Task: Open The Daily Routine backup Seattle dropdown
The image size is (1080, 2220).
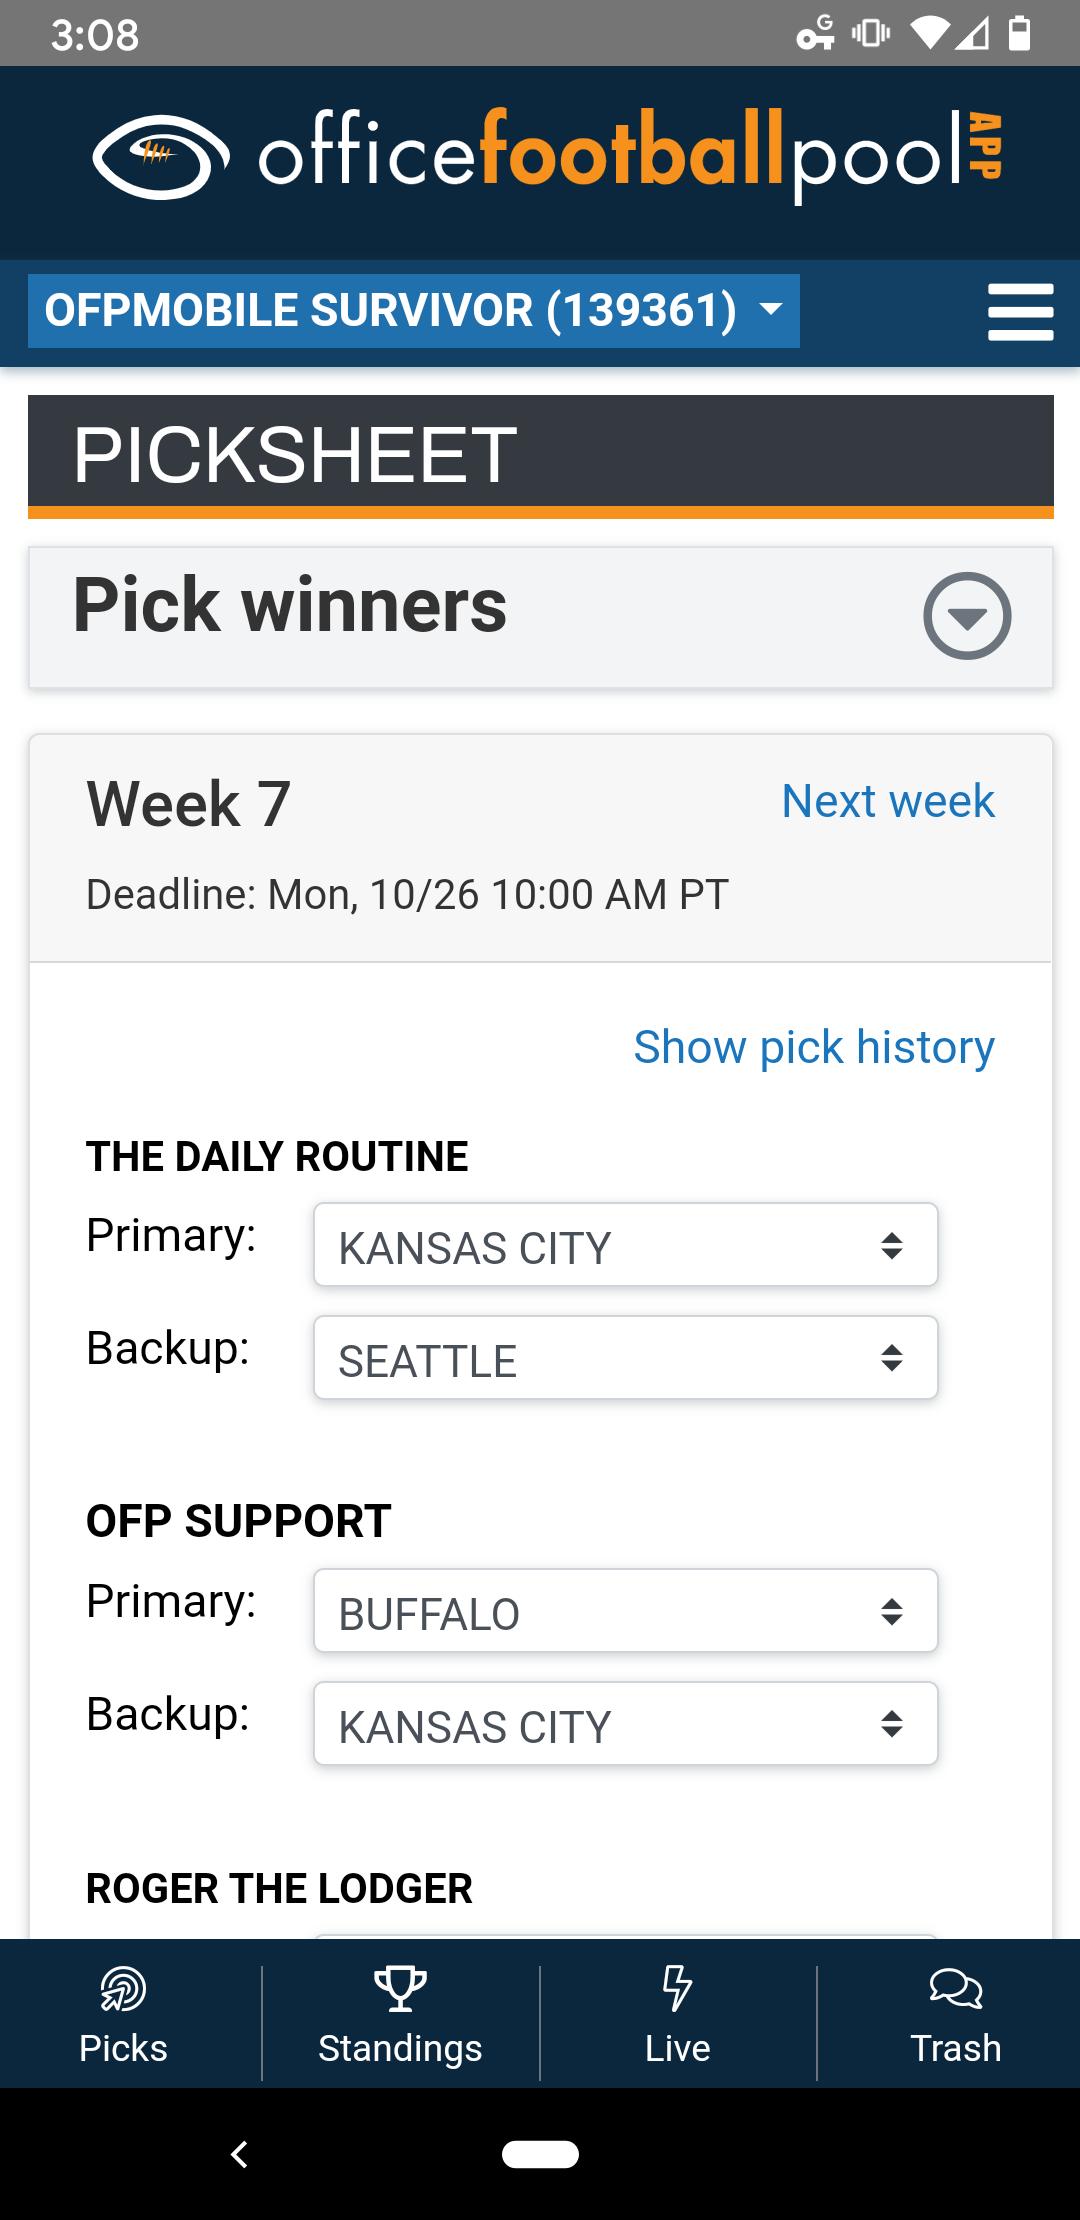Action: click(625, 1358)
